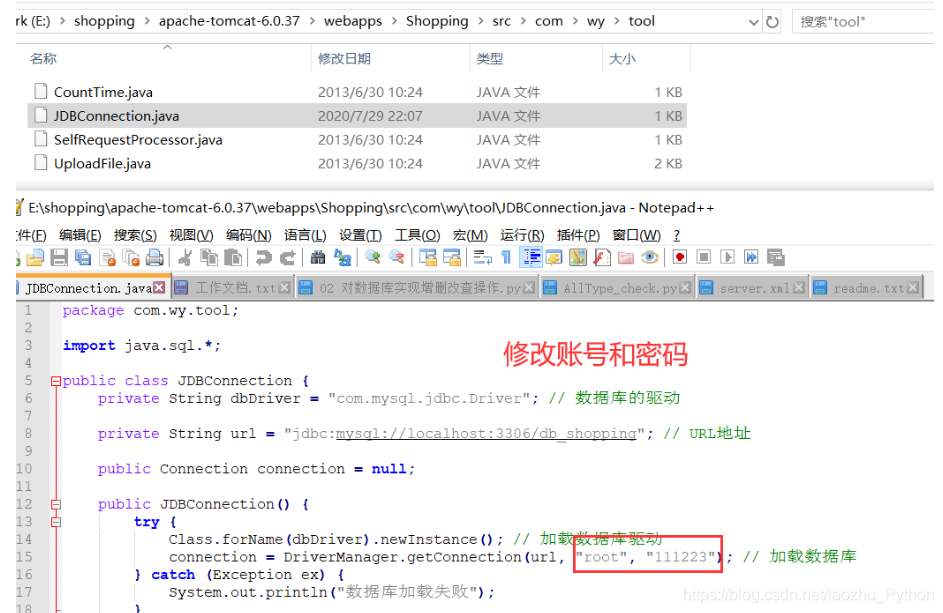943x613 pixels.
Task: Open the 窗口(W) menu
Action: click(636, 235)
